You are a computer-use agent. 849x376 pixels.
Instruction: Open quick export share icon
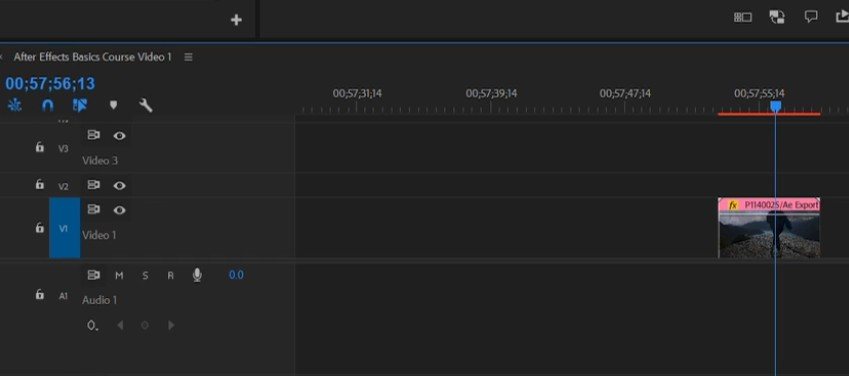coord(842,17)
